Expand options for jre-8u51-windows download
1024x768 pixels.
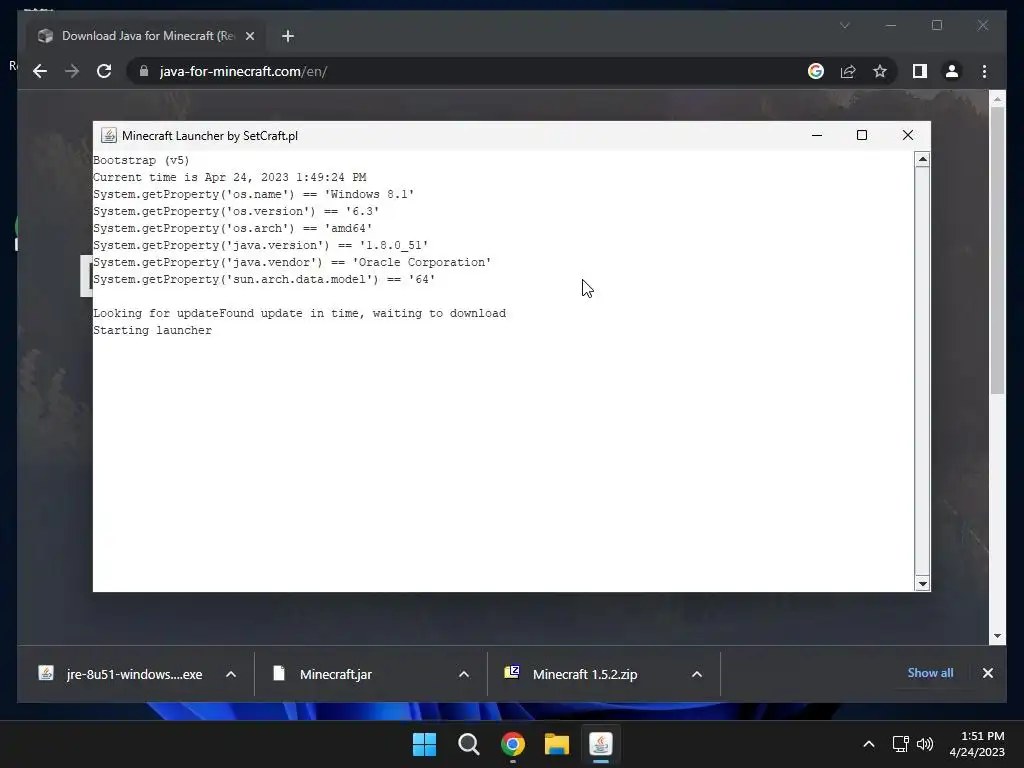tap(231, 674)
